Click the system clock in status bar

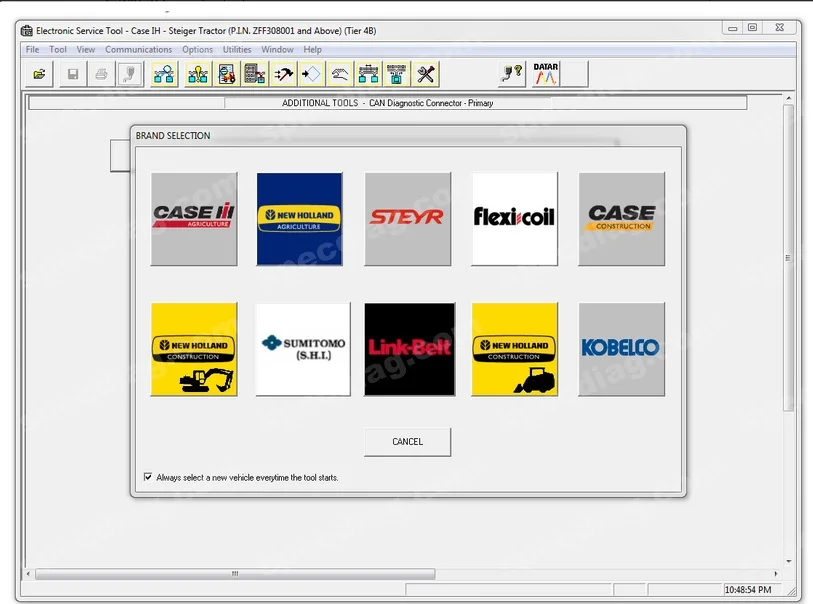pos(747,590)
